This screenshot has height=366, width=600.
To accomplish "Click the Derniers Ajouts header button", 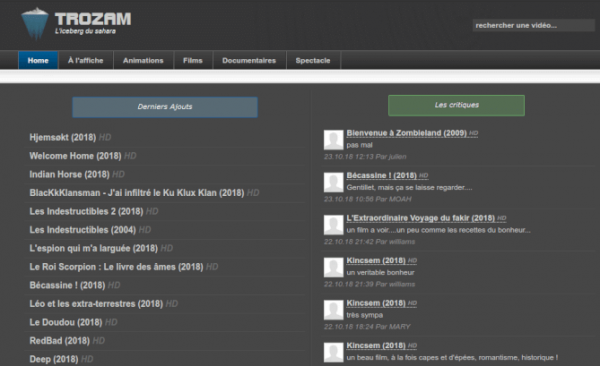I will point(165,107).
